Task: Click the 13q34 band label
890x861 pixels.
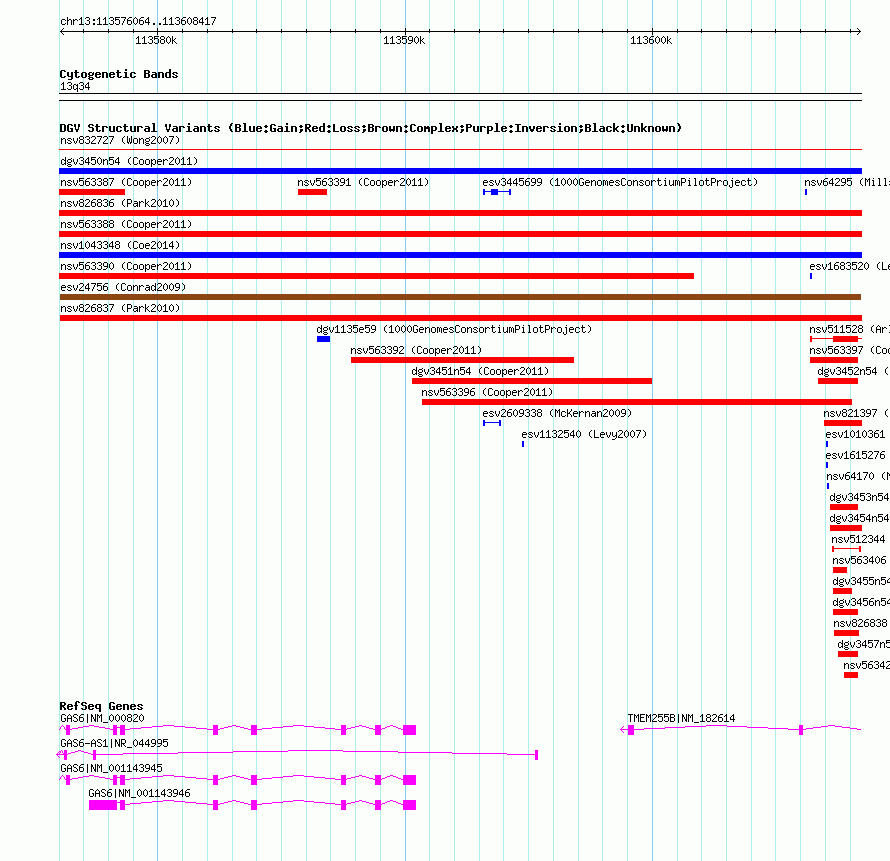Action: click(x=75, y=86)
